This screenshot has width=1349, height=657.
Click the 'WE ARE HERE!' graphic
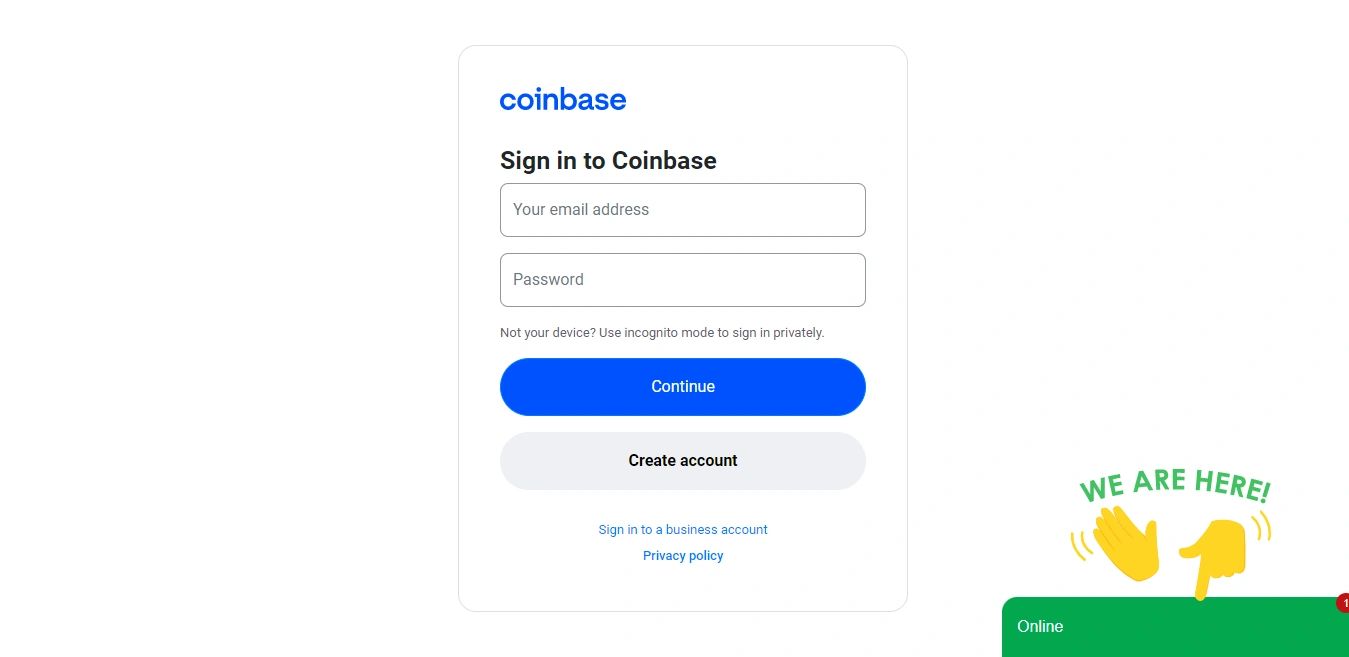1173,487
